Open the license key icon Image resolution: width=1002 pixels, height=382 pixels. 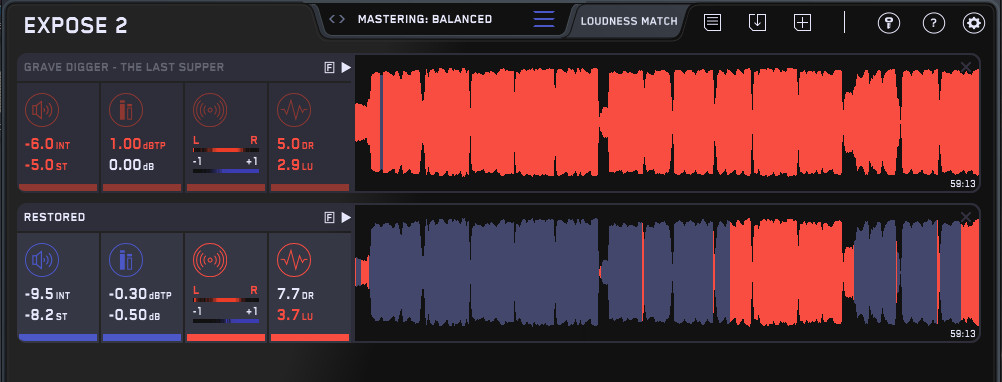[x=888, y=24]
